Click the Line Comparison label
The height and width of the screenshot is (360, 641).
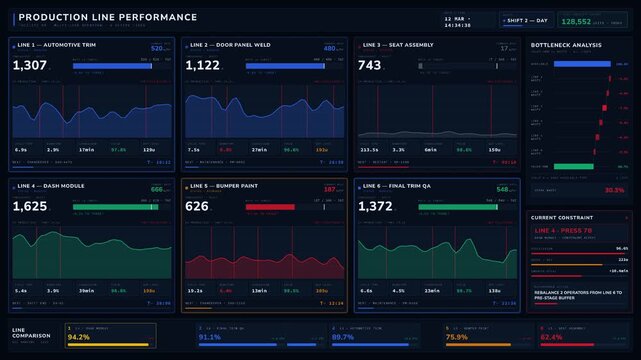coord(31,333)
